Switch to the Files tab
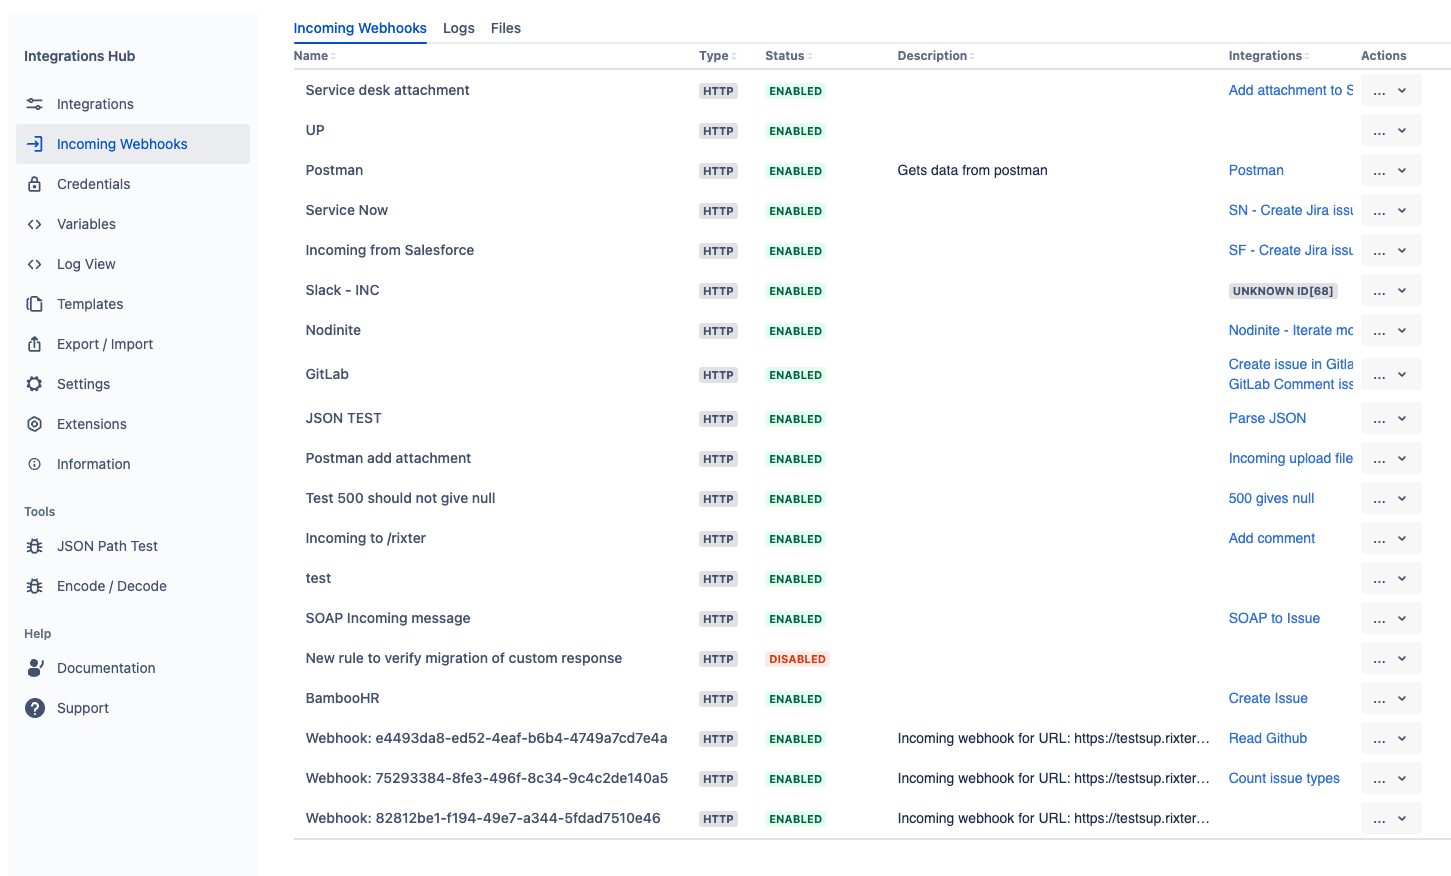Screen dimensions: 1451x876 point(506,28)
